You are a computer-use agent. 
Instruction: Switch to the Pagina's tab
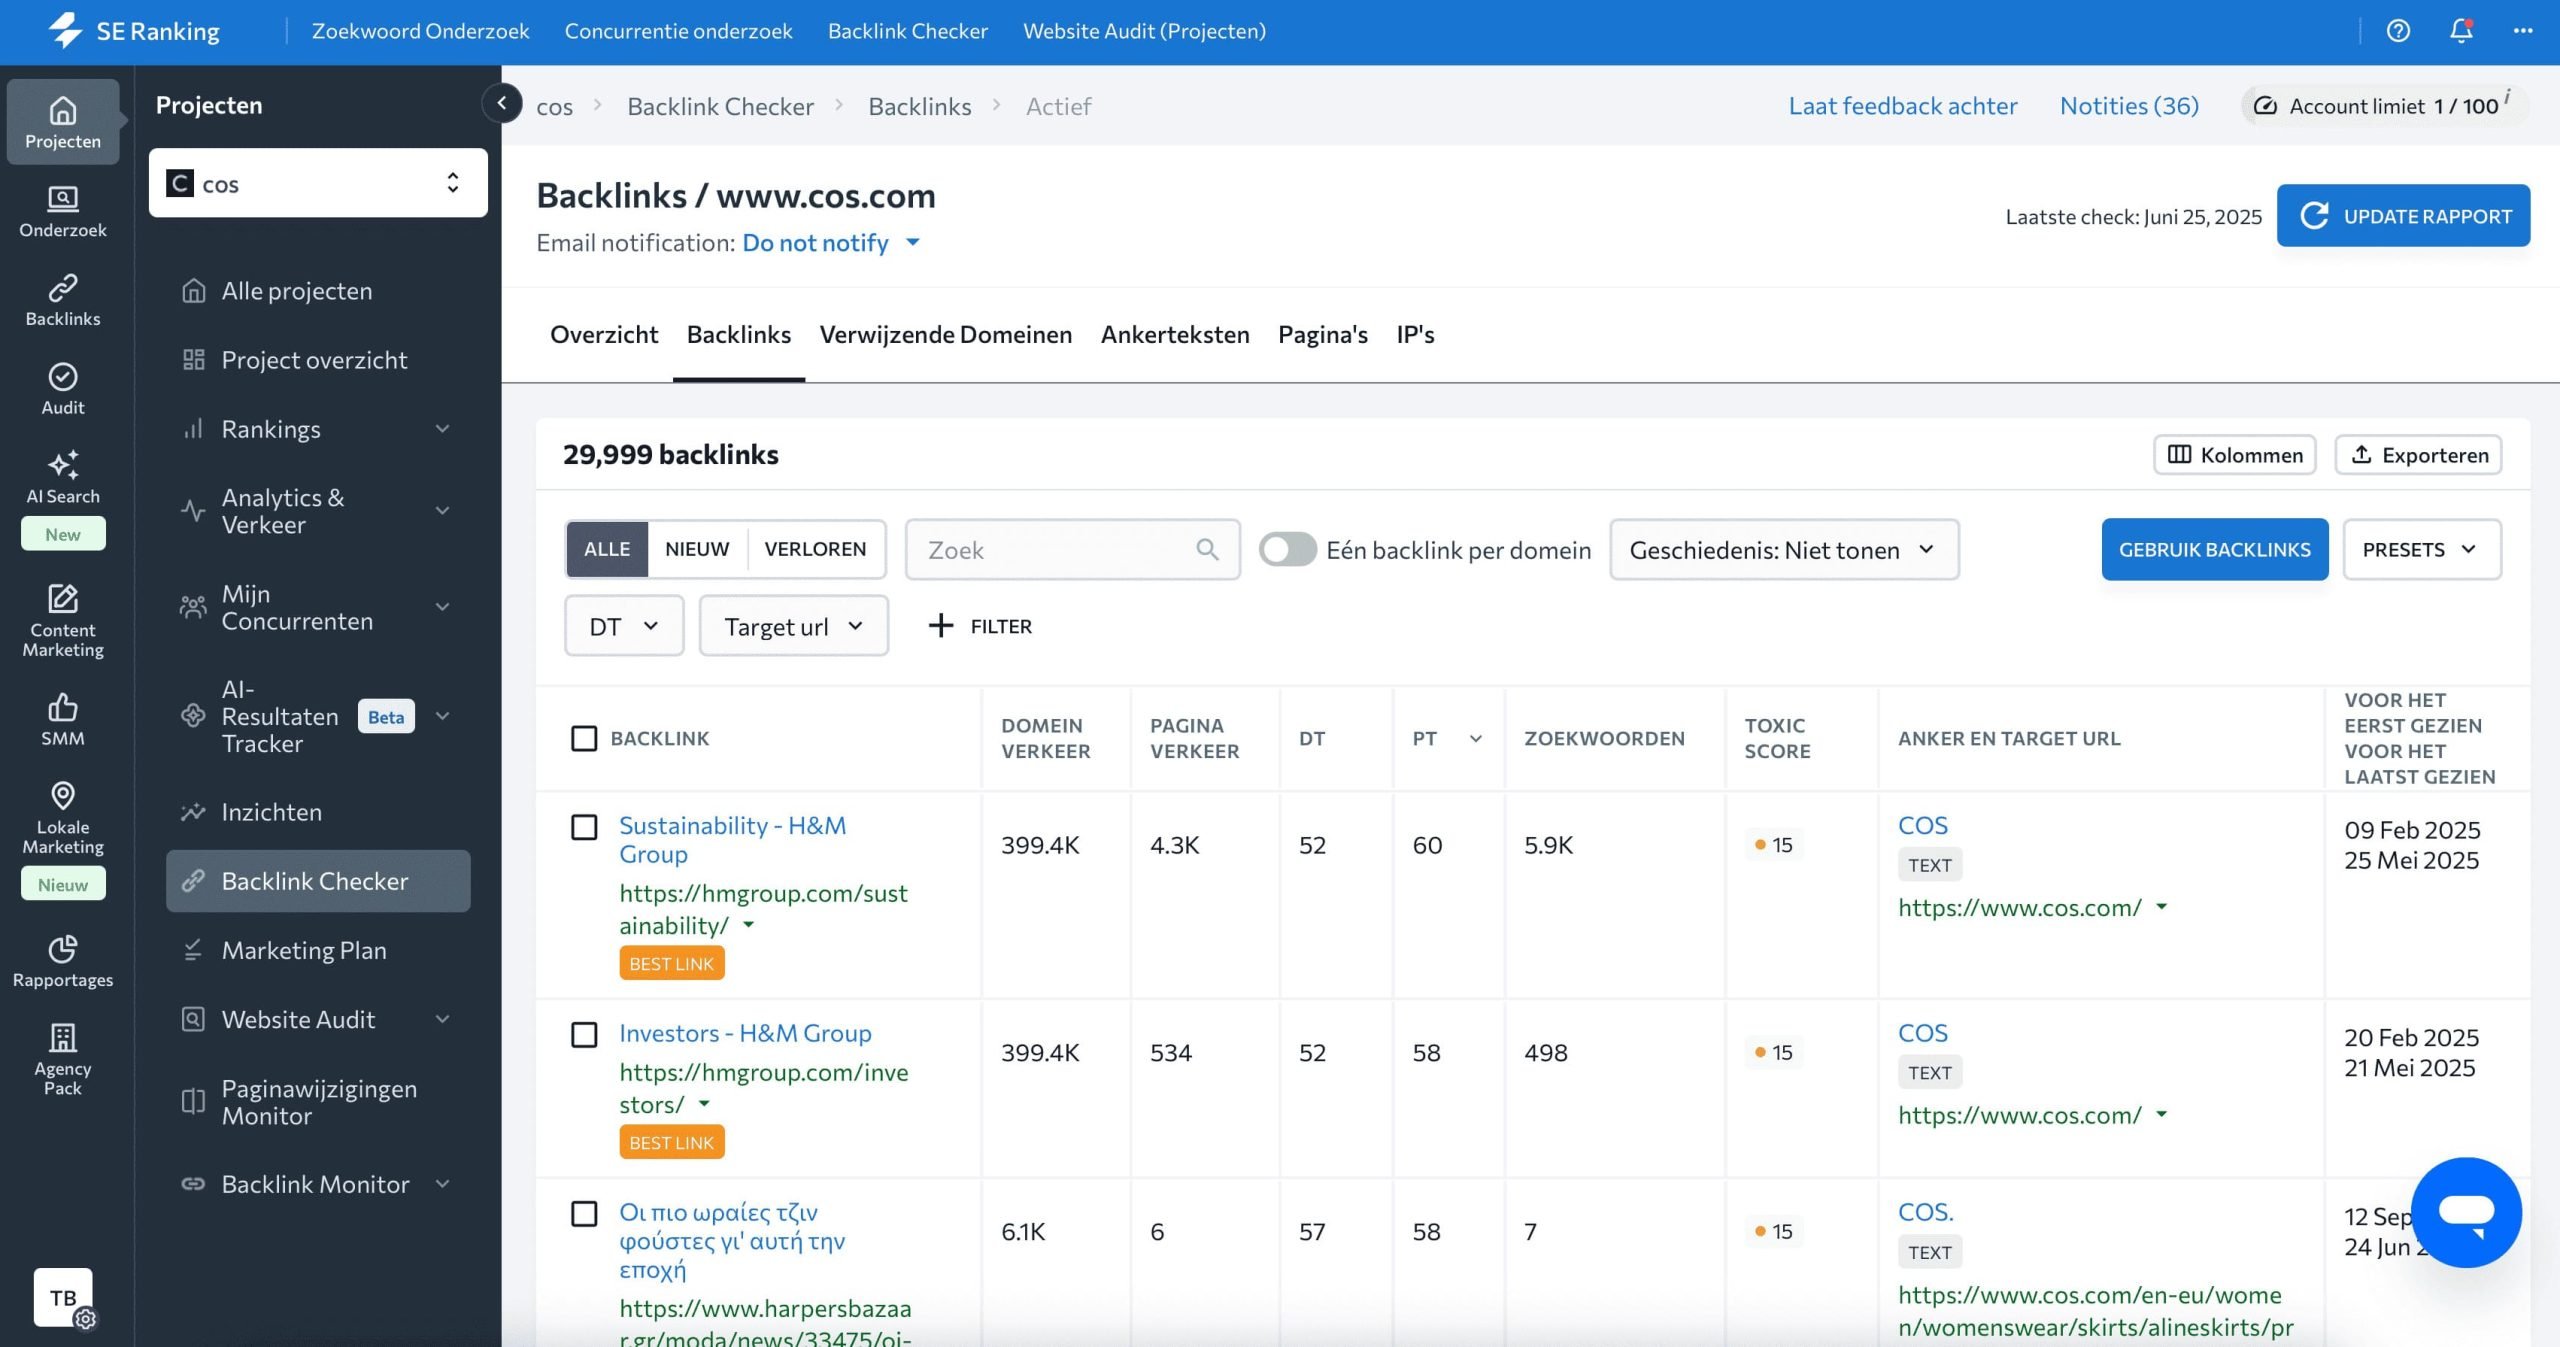point(1323,334)
